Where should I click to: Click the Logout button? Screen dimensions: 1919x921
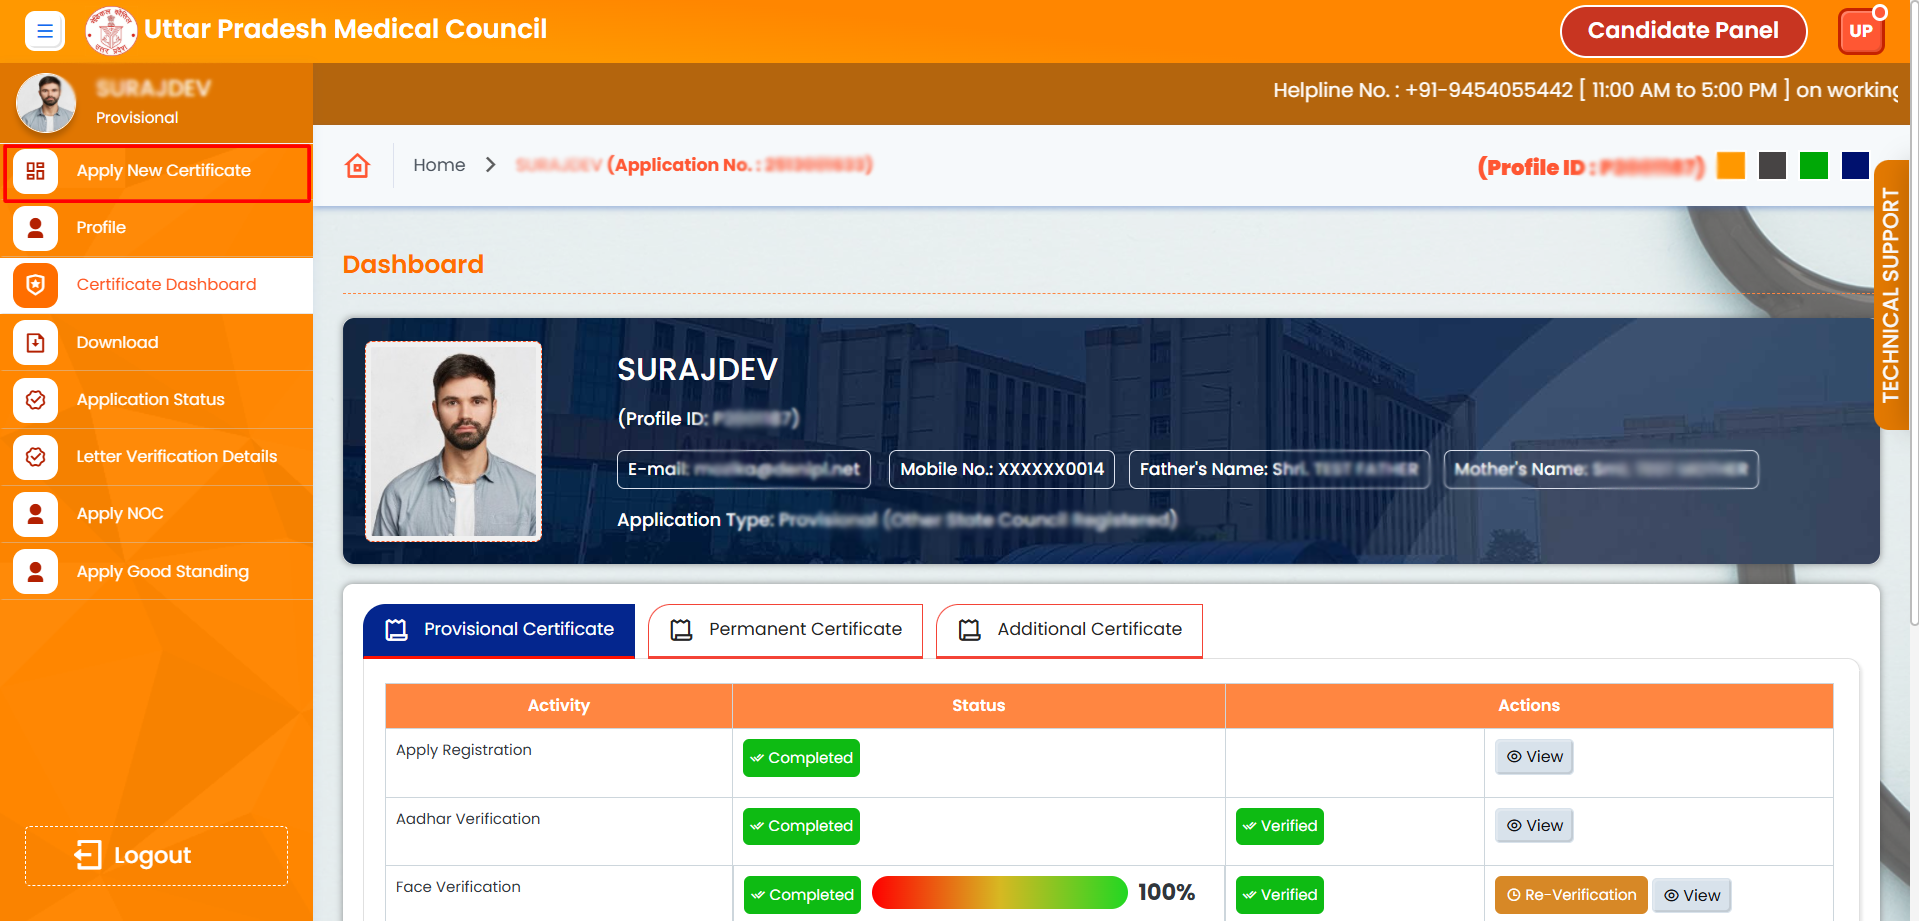click(156, 856)
